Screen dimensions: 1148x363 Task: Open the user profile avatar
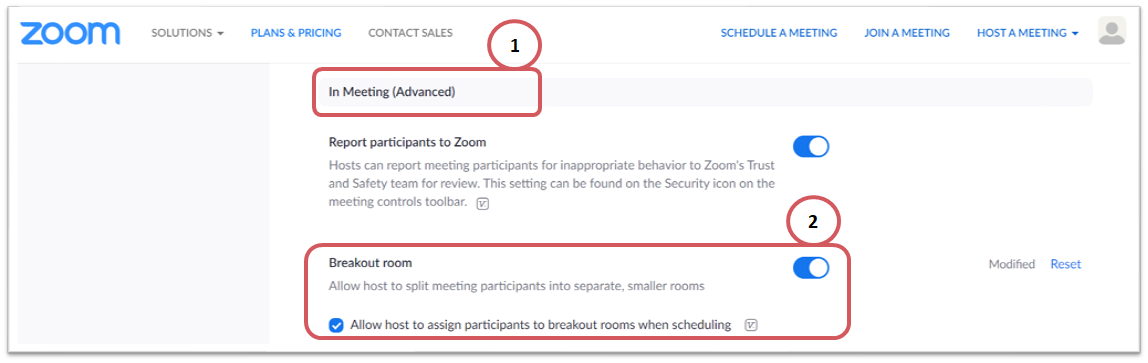point(1111,31)
